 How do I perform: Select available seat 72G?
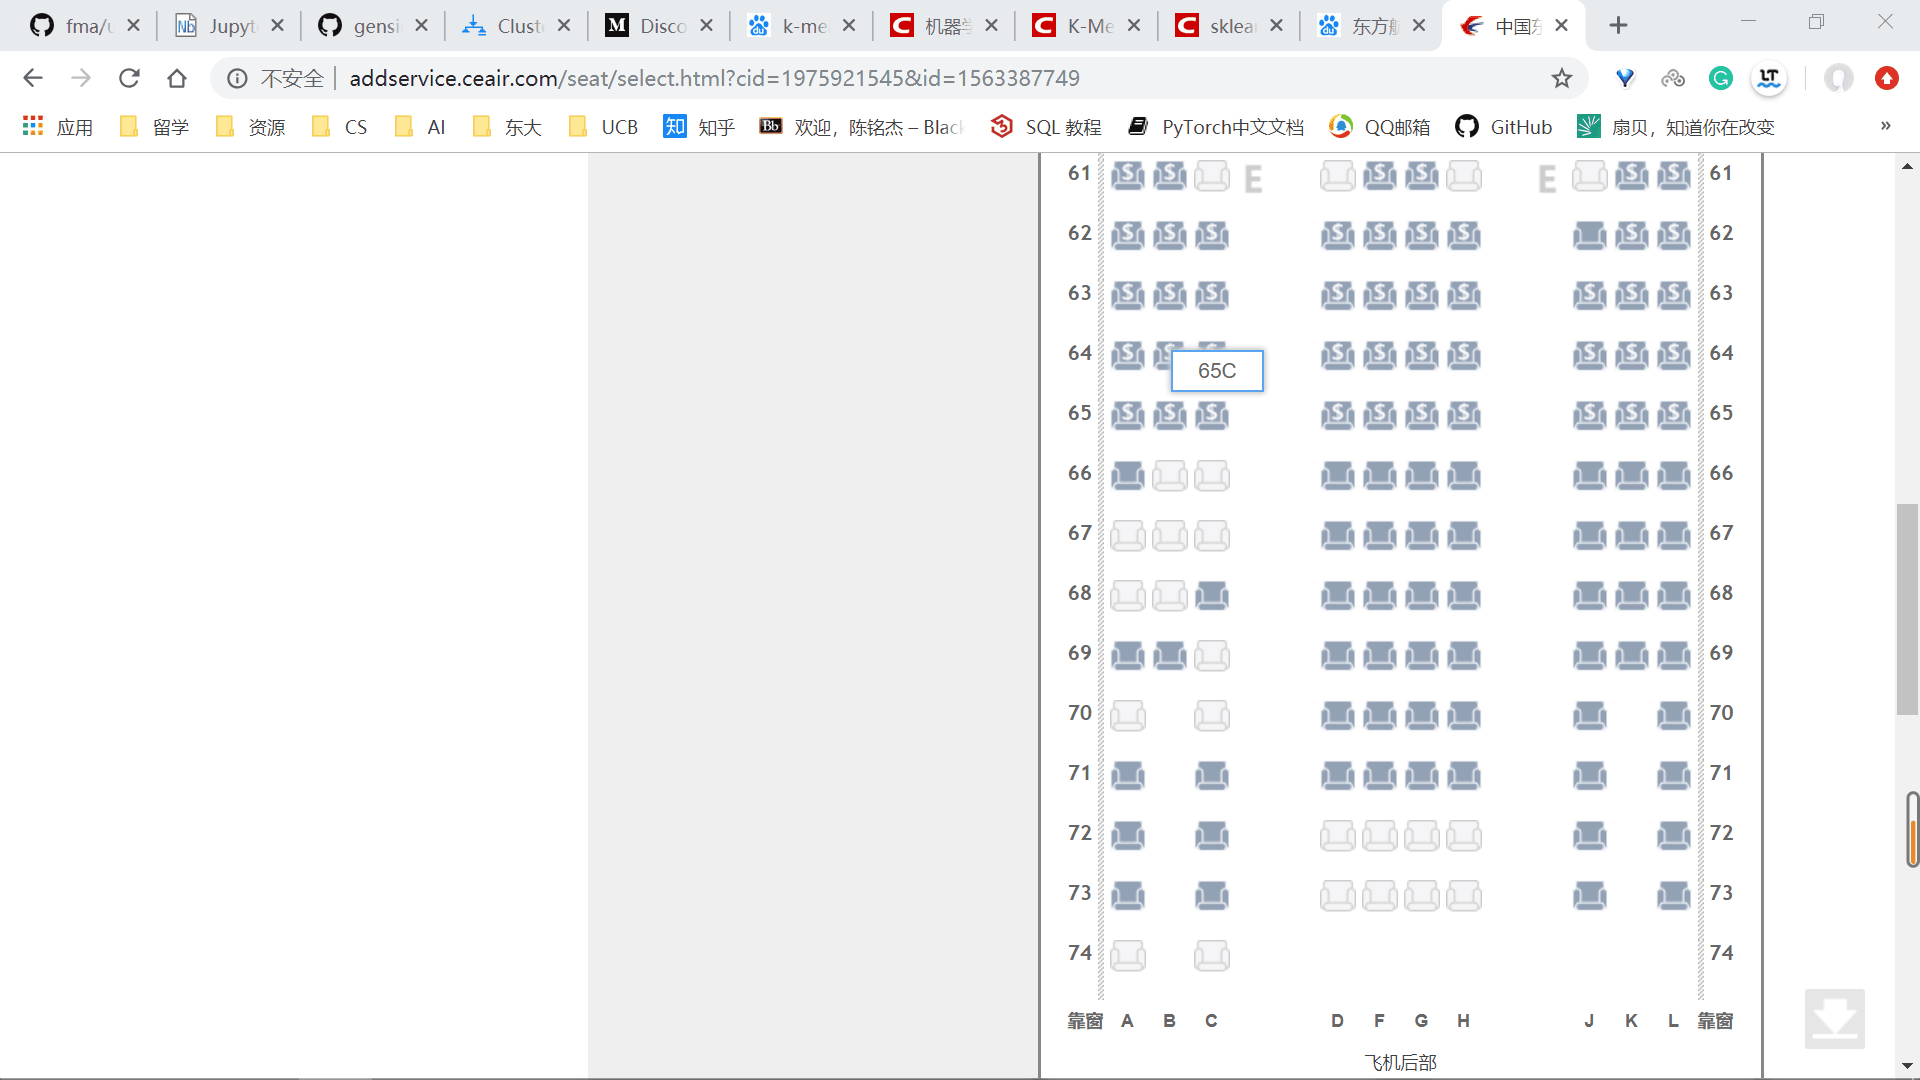(x=1421, y=836)
